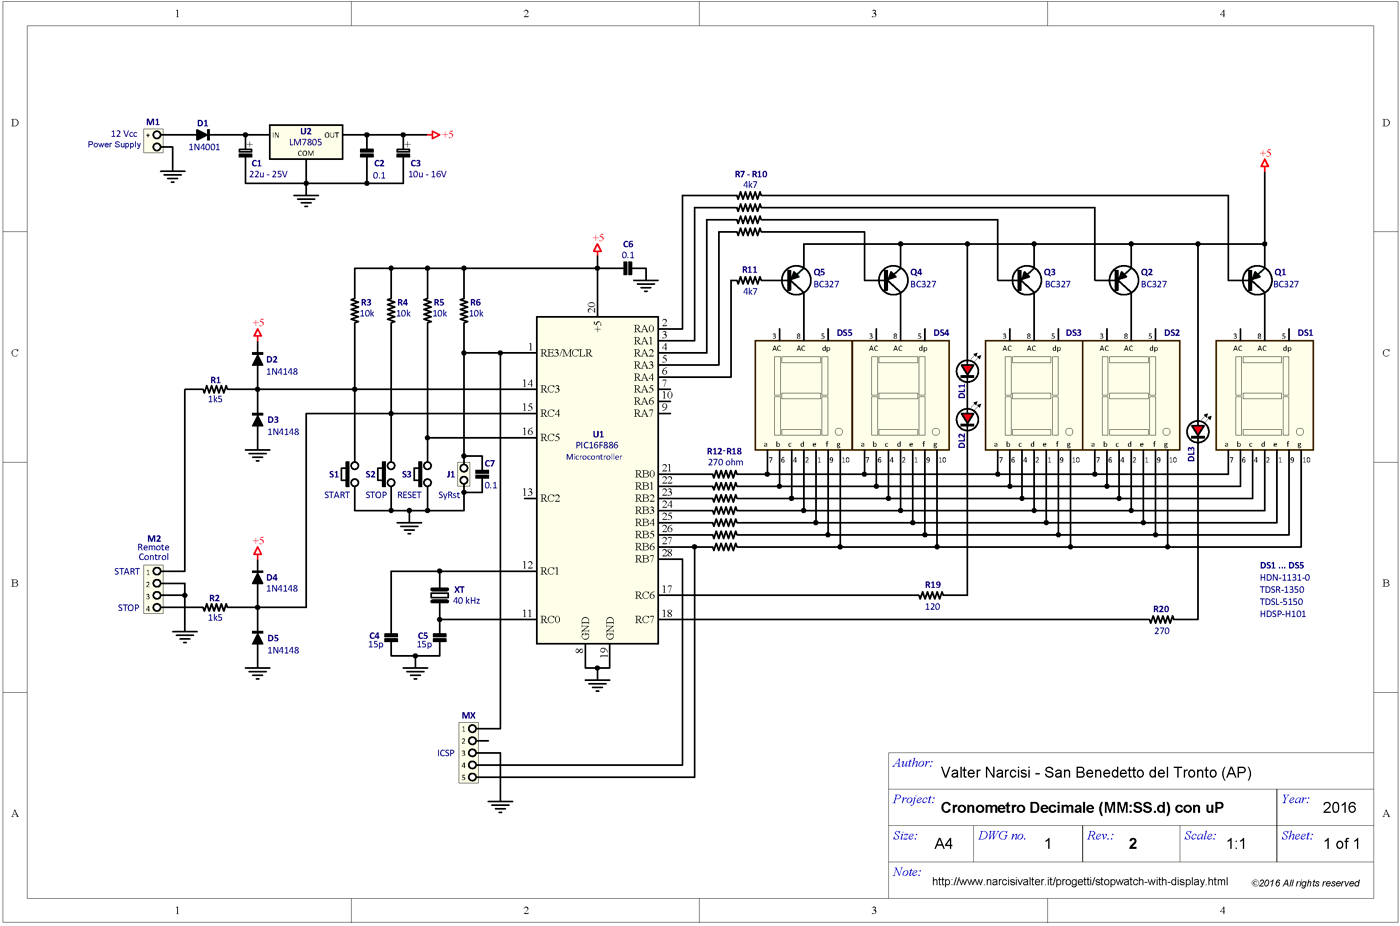This screenshot has width=1400, height=926.
Task: Click the 'TDSL-5150' part number
Action: [1281, 602]
